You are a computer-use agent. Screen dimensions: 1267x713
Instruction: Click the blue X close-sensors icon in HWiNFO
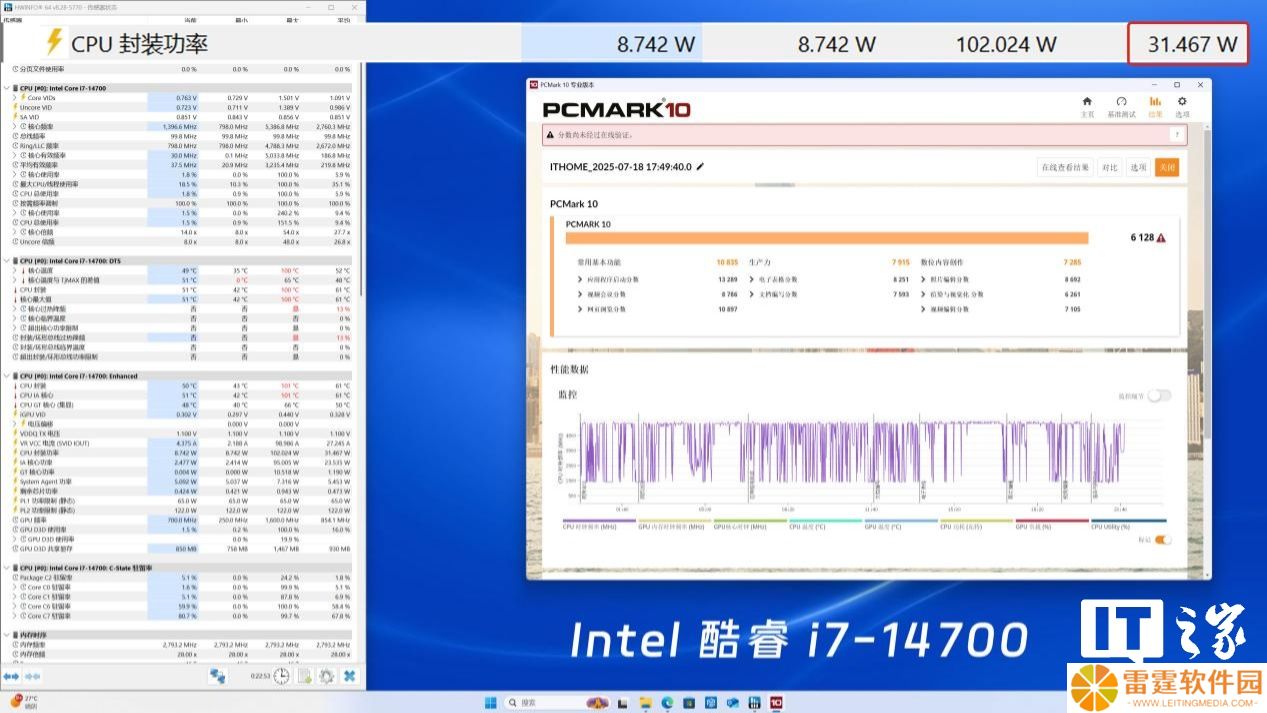coord(349,676)
